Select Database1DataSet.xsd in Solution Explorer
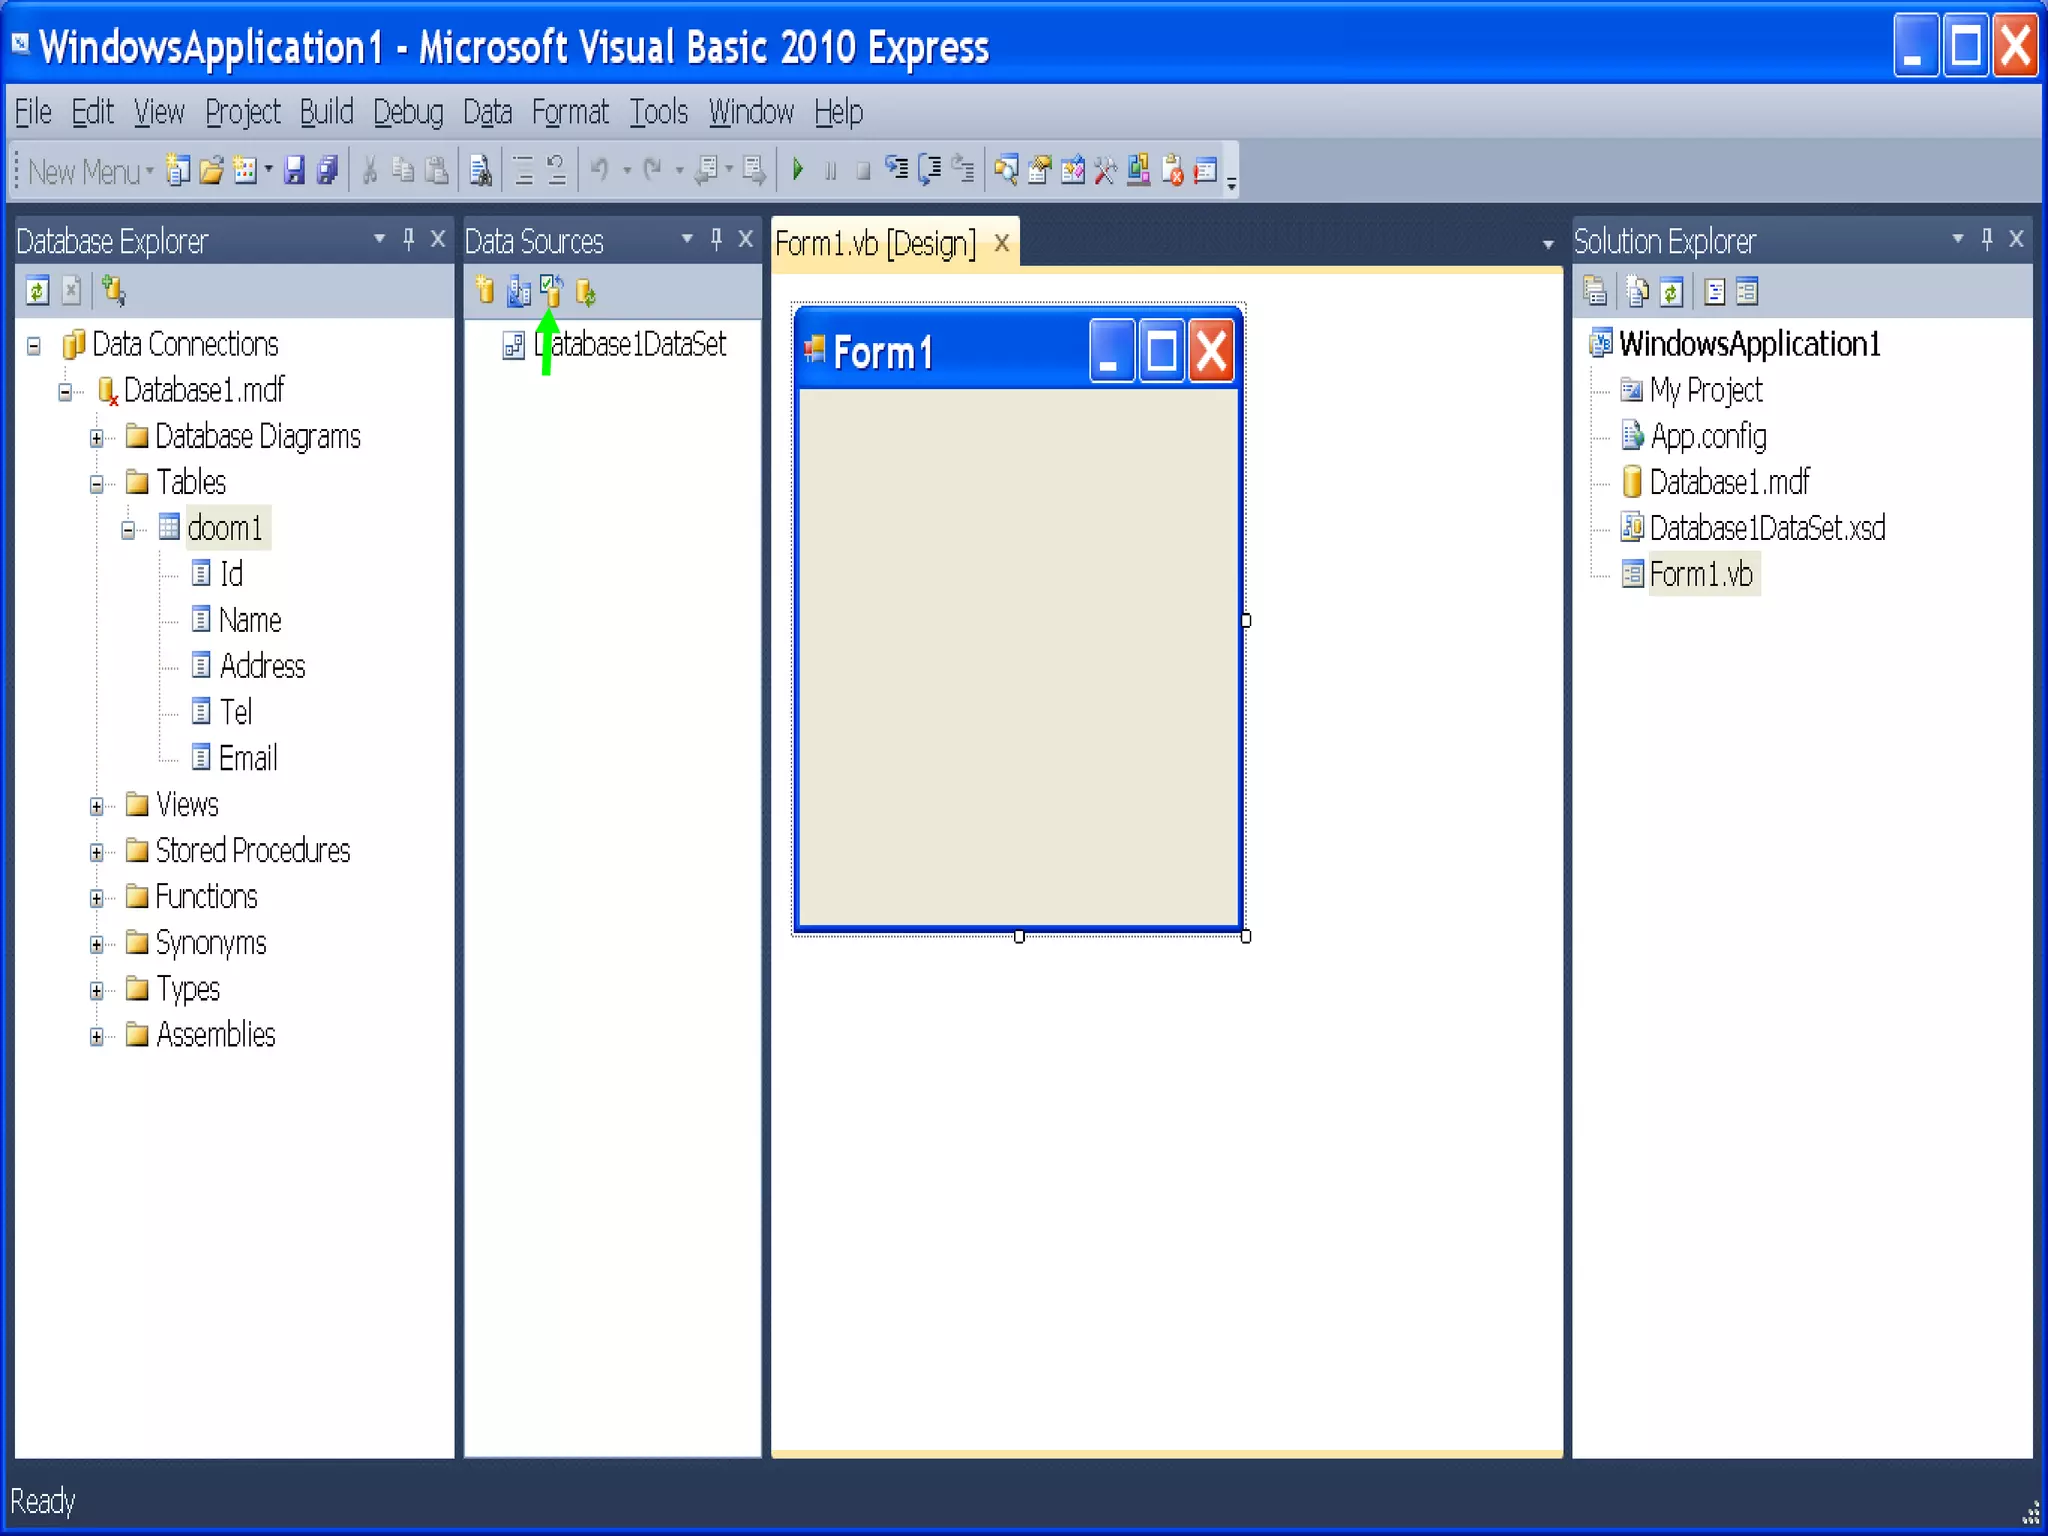 [x=1766, y=528]
